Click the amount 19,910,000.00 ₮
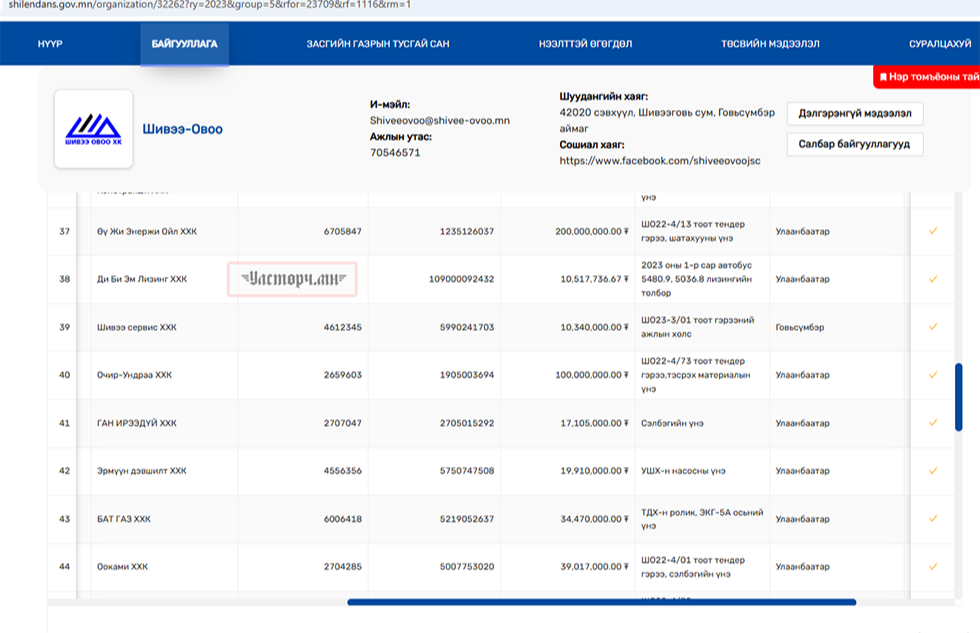 [x=594, y=471]
